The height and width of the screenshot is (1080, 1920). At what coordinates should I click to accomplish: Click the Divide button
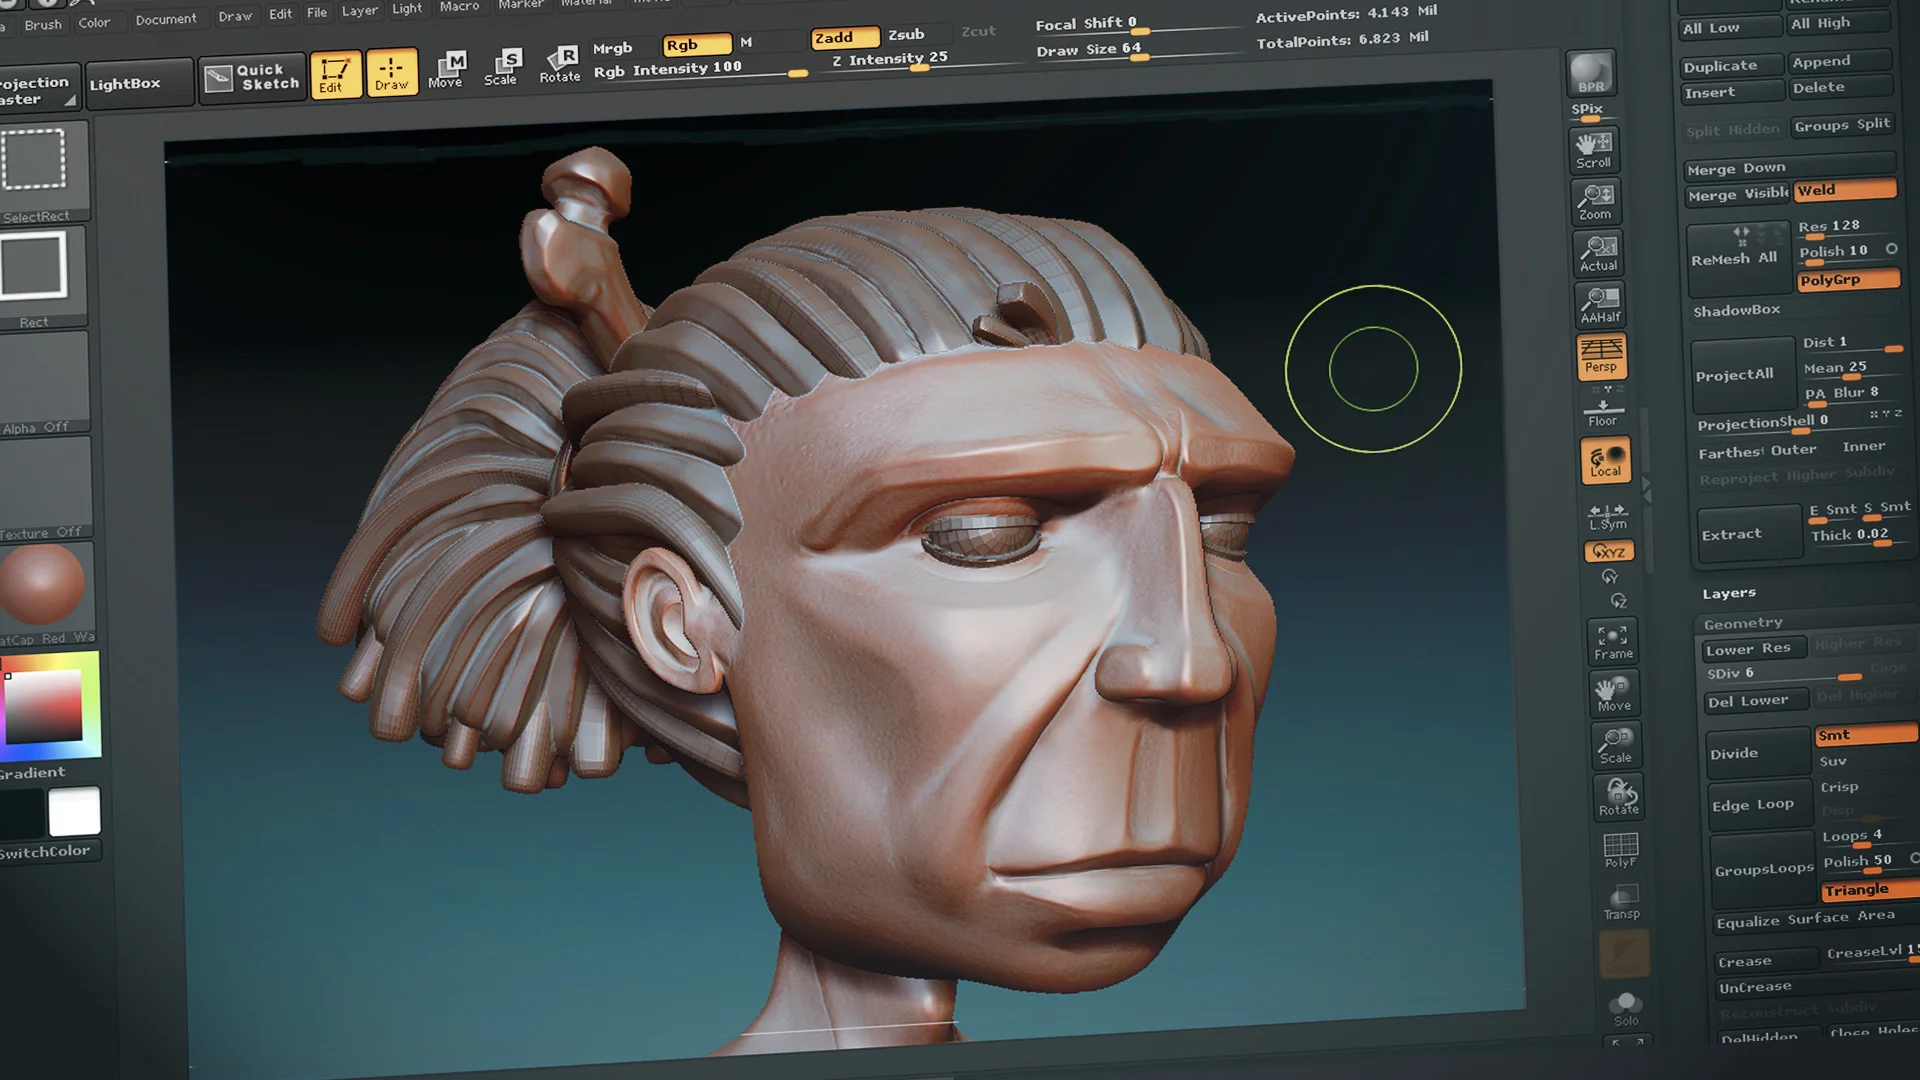(x=1733, y=752)
